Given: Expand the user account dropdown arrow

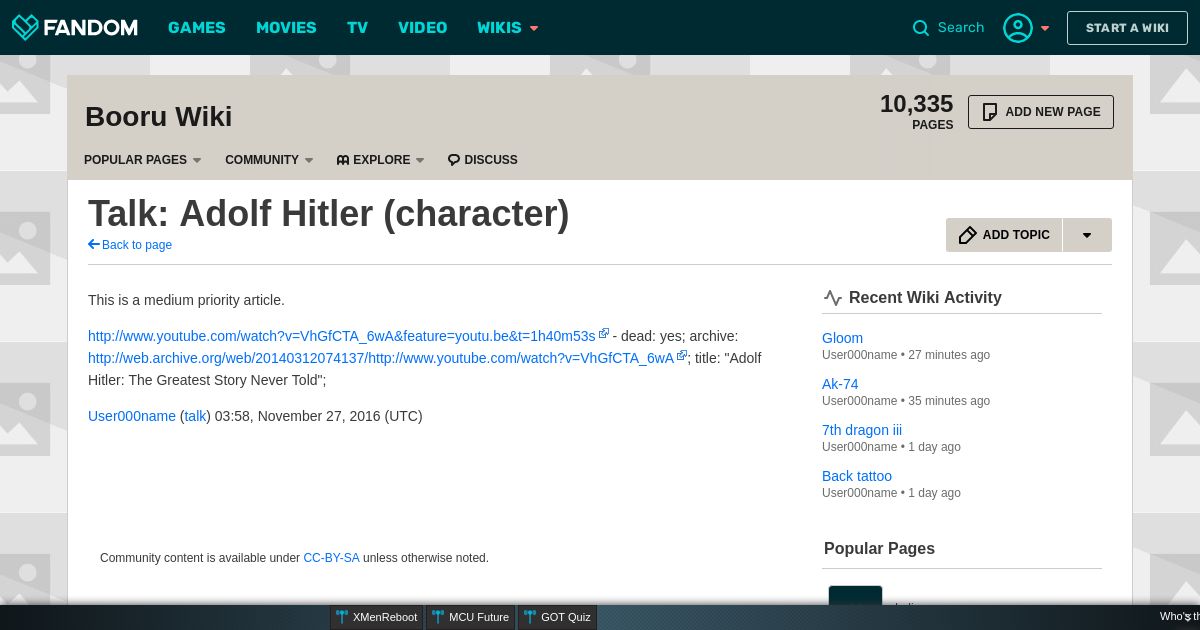Looking at the screenshot, I should click(1045, 28).
